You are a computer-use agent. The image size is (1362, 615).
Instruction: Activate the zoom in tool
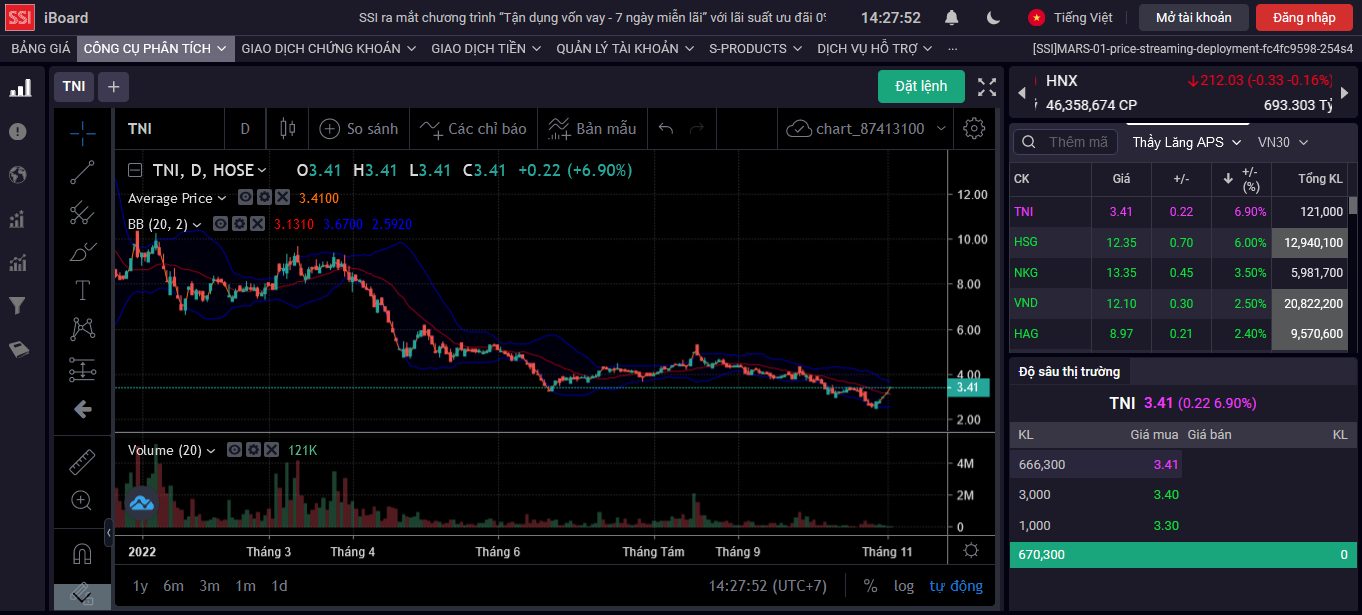click(x=83, y=501)
